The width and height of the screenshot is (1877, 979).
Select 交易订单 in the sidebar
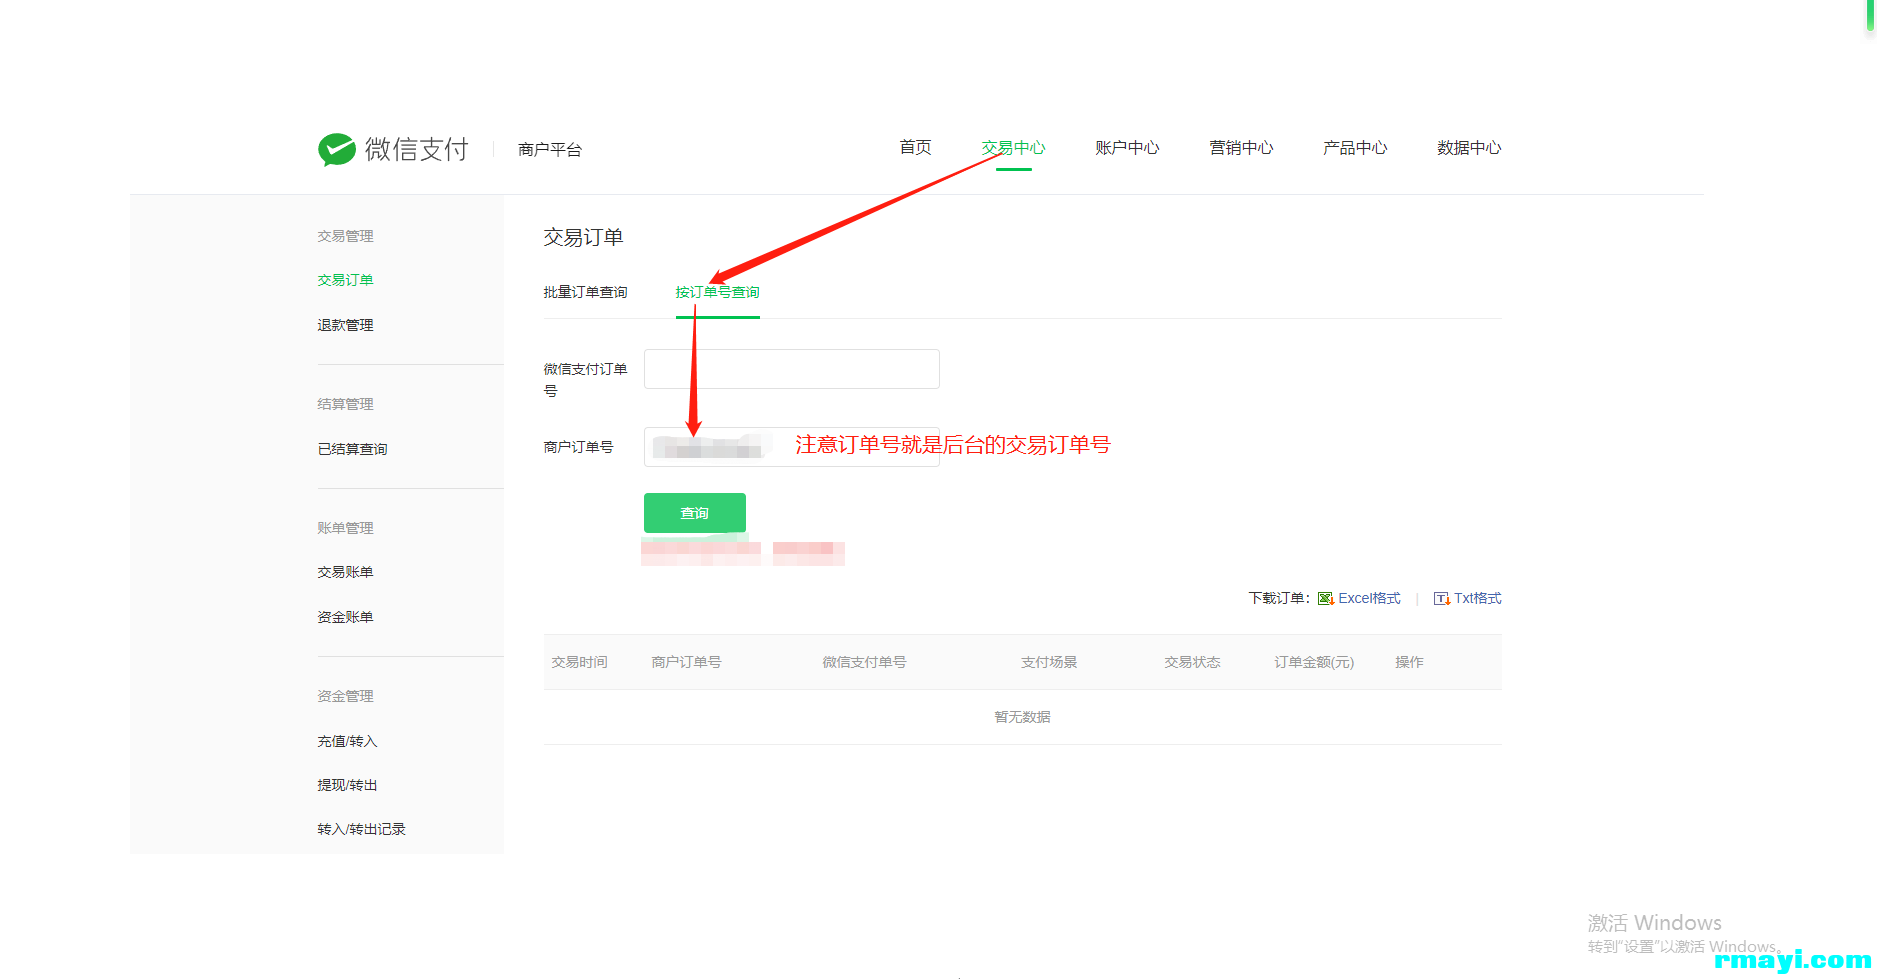(x=345, y=280)
